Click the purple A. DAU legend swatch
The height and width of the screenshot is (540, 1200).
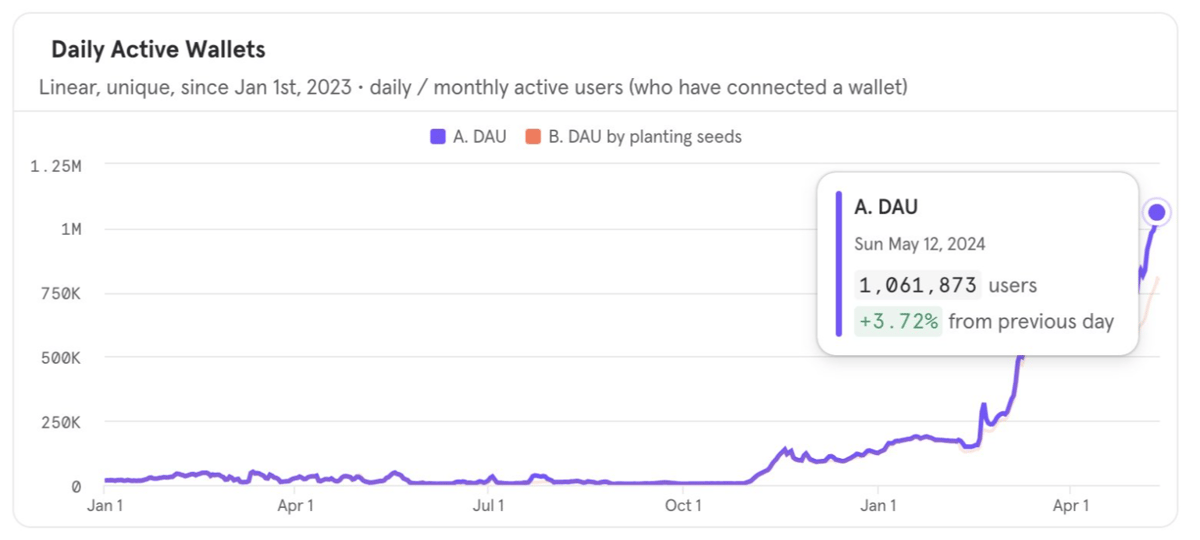438,137
